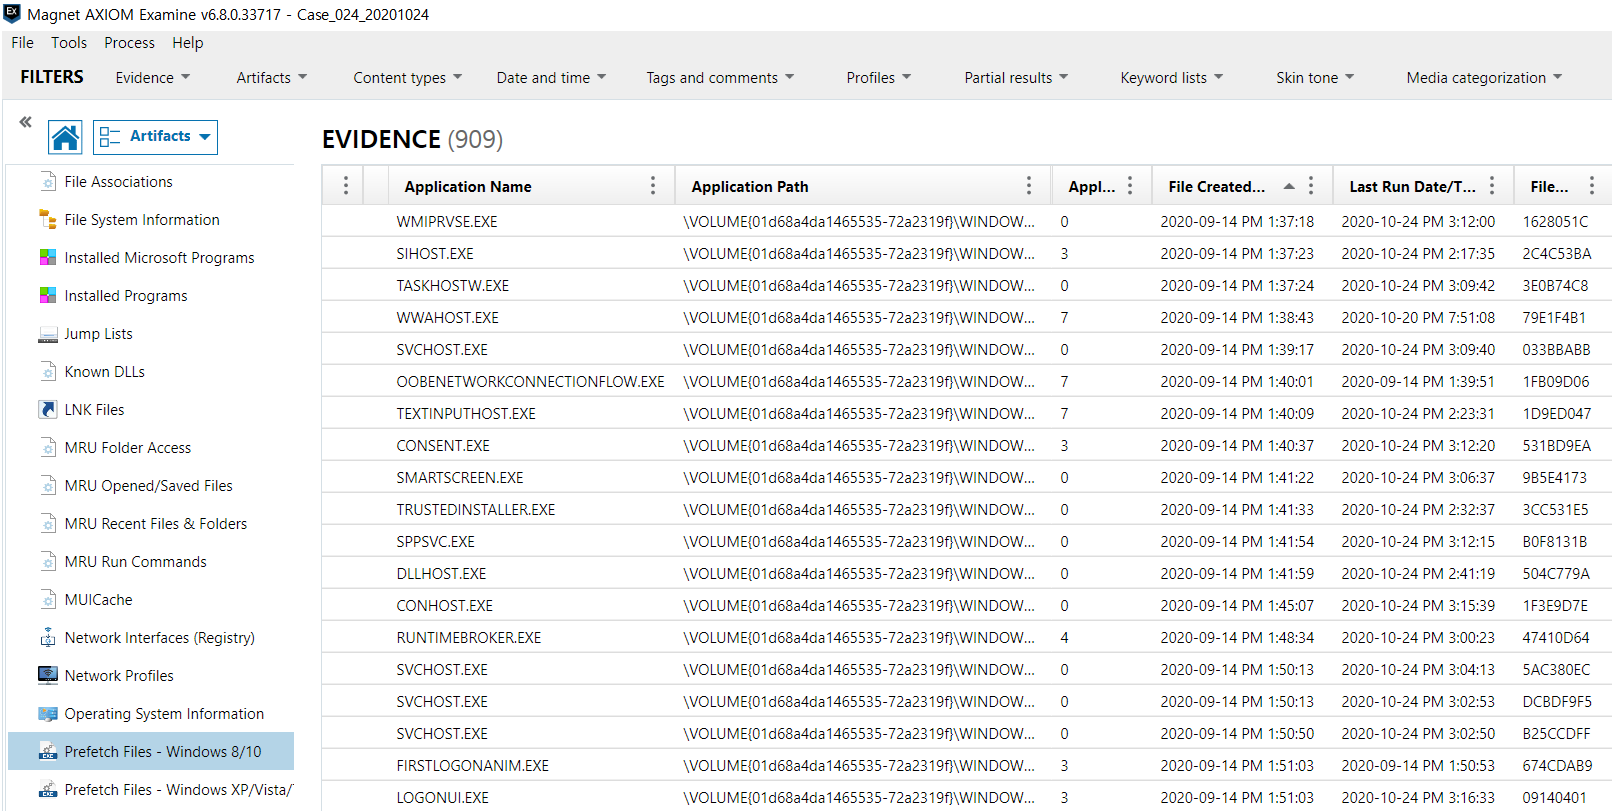The height and width of the screenshot is (811, 1612).
Task: Click the Home icon button
Action: click(x=66, y=137)
